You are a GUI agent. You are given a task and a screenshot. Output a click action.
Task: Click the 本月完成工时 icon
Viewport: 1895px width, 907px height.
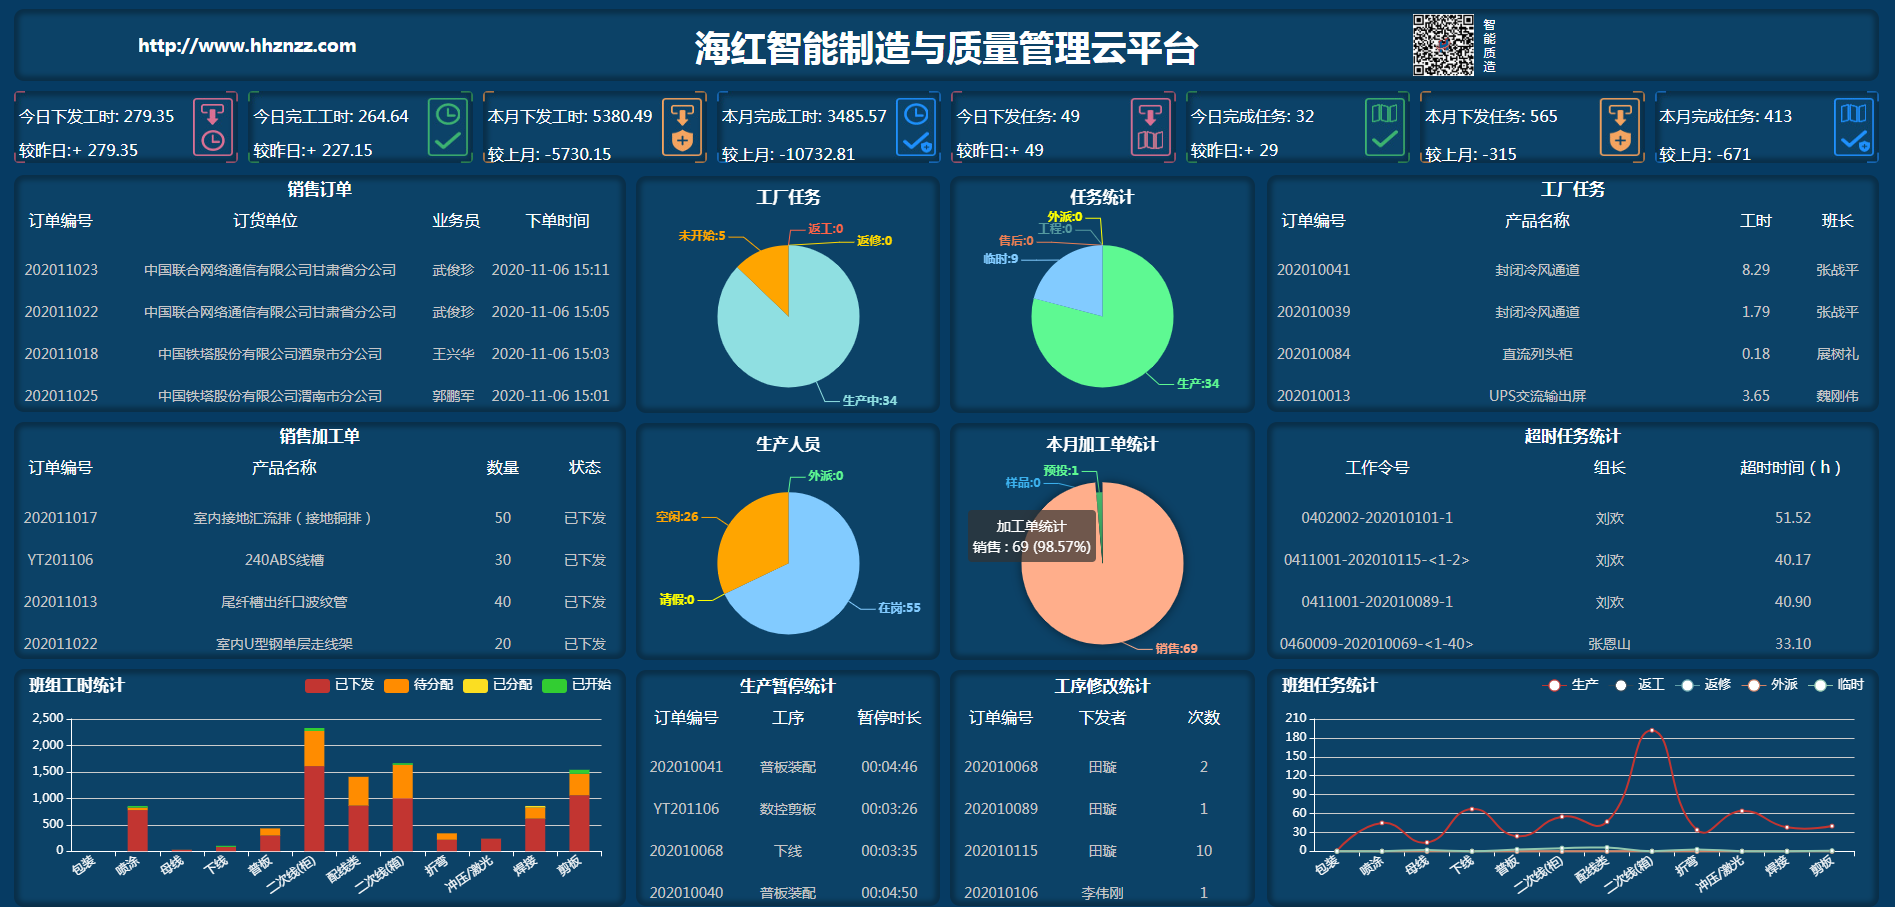pos(916,127)
